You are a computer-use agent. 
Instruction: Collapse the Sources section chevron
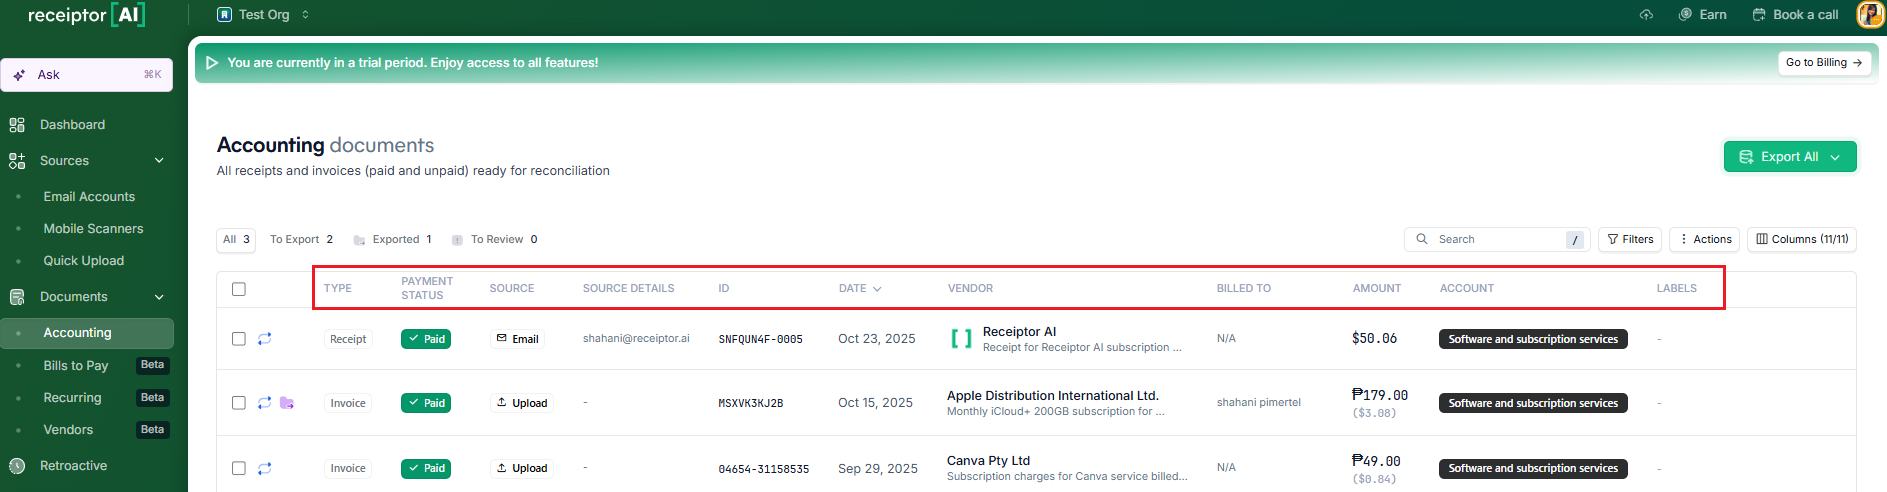[159, 161]
